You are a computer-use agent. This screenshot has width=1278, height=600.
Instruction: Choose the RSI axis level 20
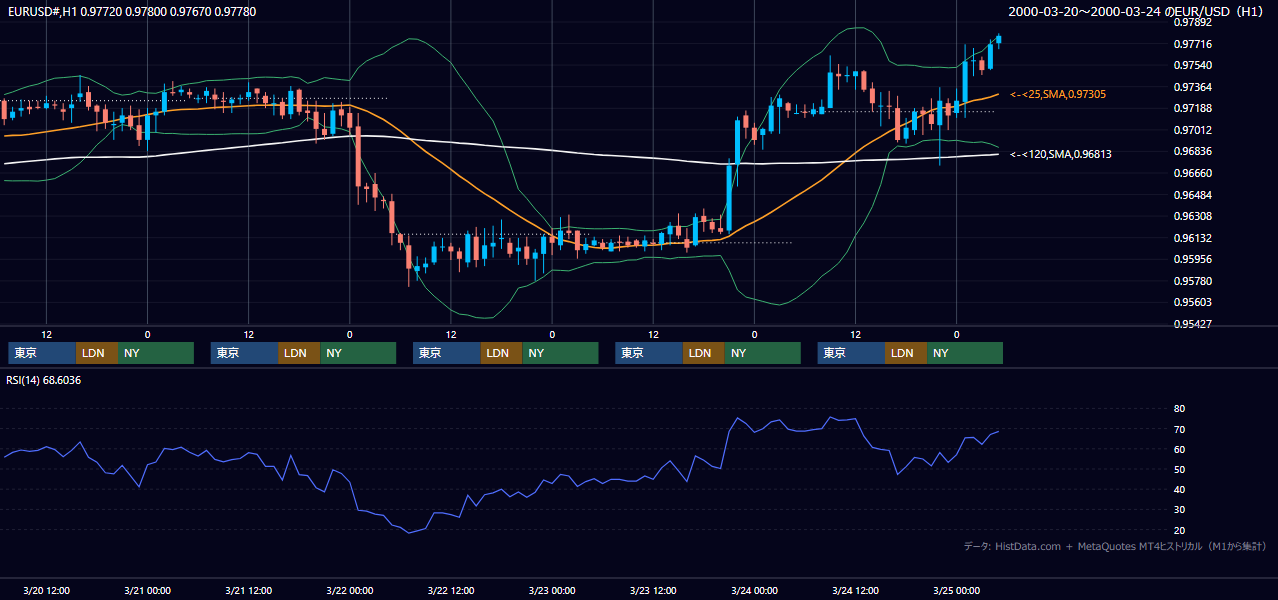[1179, 530]
